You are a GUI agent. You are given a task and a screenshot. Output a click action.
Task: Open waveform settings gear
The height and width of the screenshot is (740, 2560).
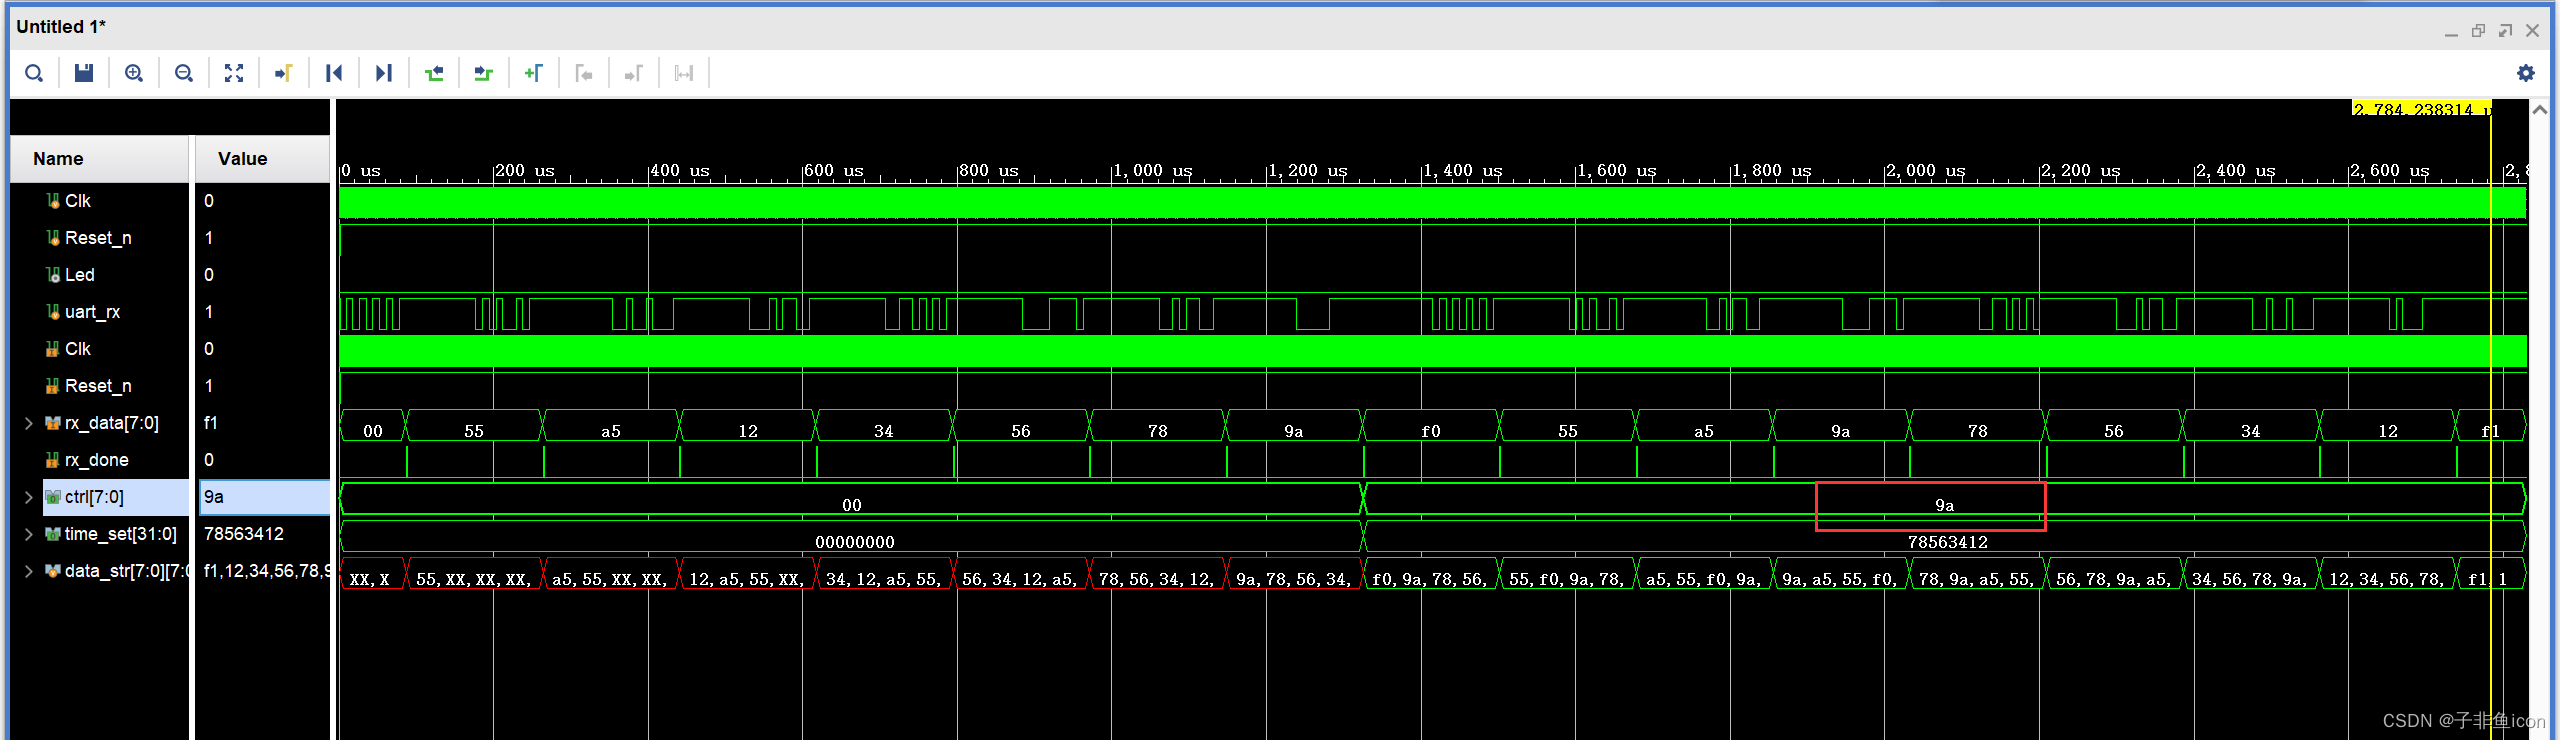tap(2526, 73)
